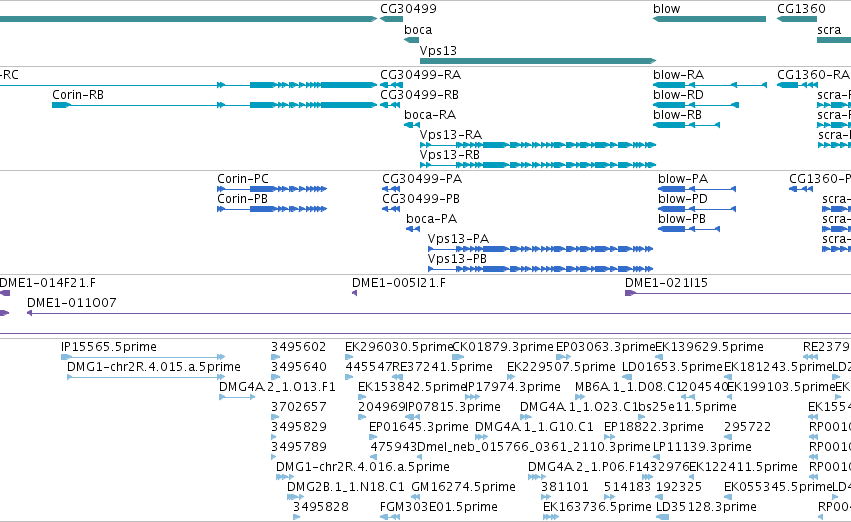Select the Vps13-PA protein feature
The height and width of the screenshot is (522, 851).
pos(541,249)
